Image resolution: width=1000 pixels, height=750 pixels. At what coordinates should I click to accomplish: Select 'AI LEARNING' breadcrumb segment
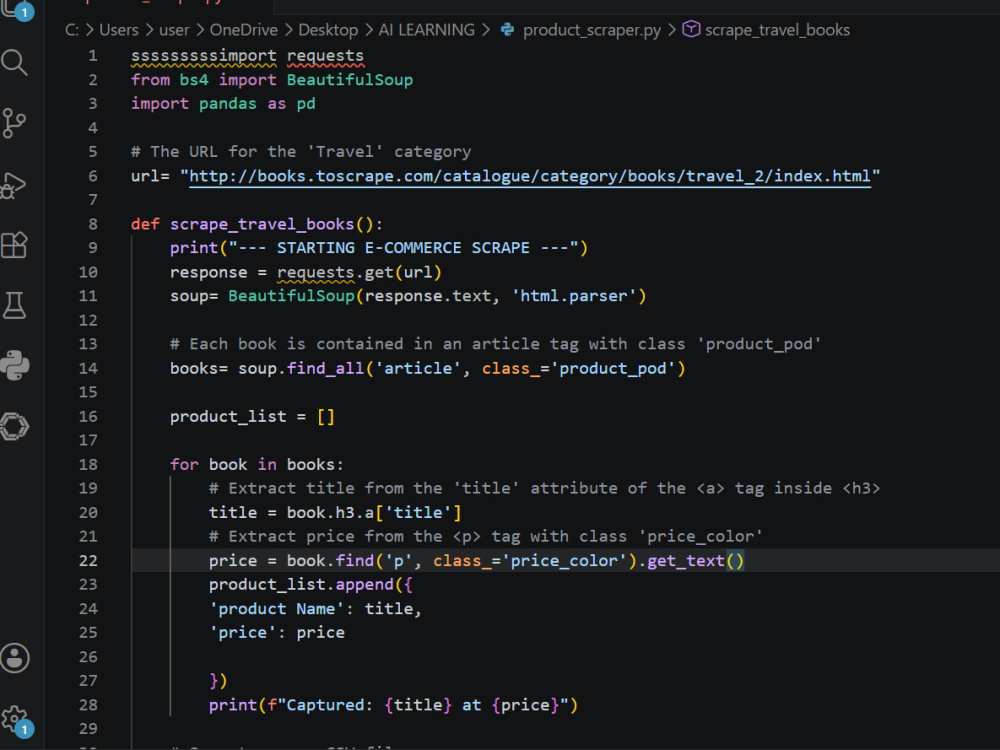point(427,30)
